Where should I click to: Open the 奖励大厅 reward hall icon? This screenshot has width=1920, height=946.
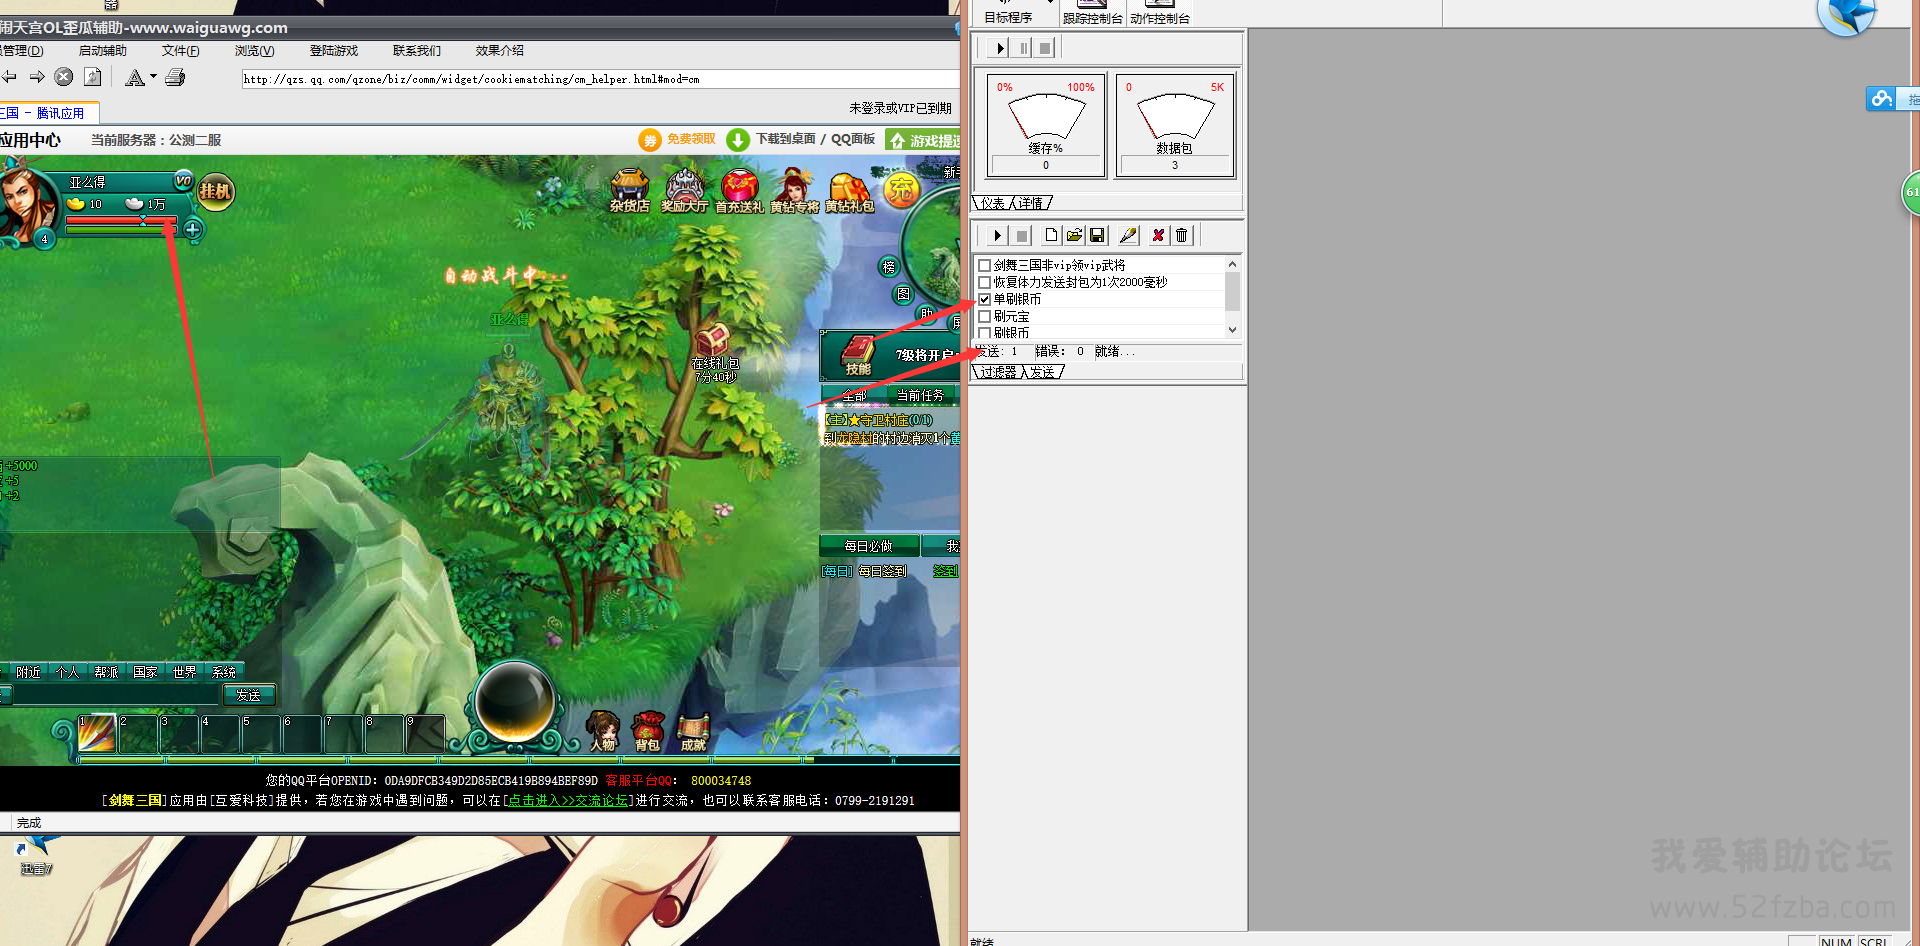pos(685,191)
